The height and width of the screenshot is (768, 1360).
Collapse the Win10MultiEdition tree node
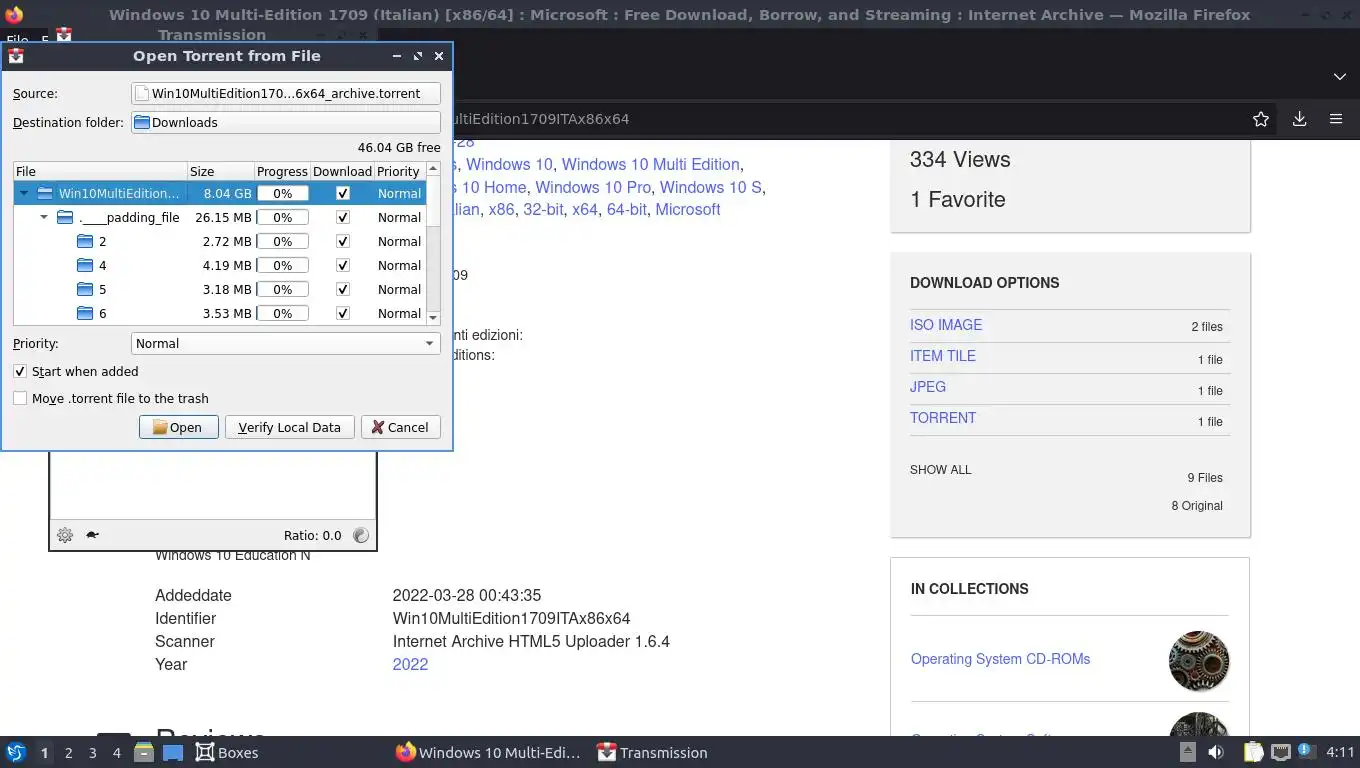[24, 193]
